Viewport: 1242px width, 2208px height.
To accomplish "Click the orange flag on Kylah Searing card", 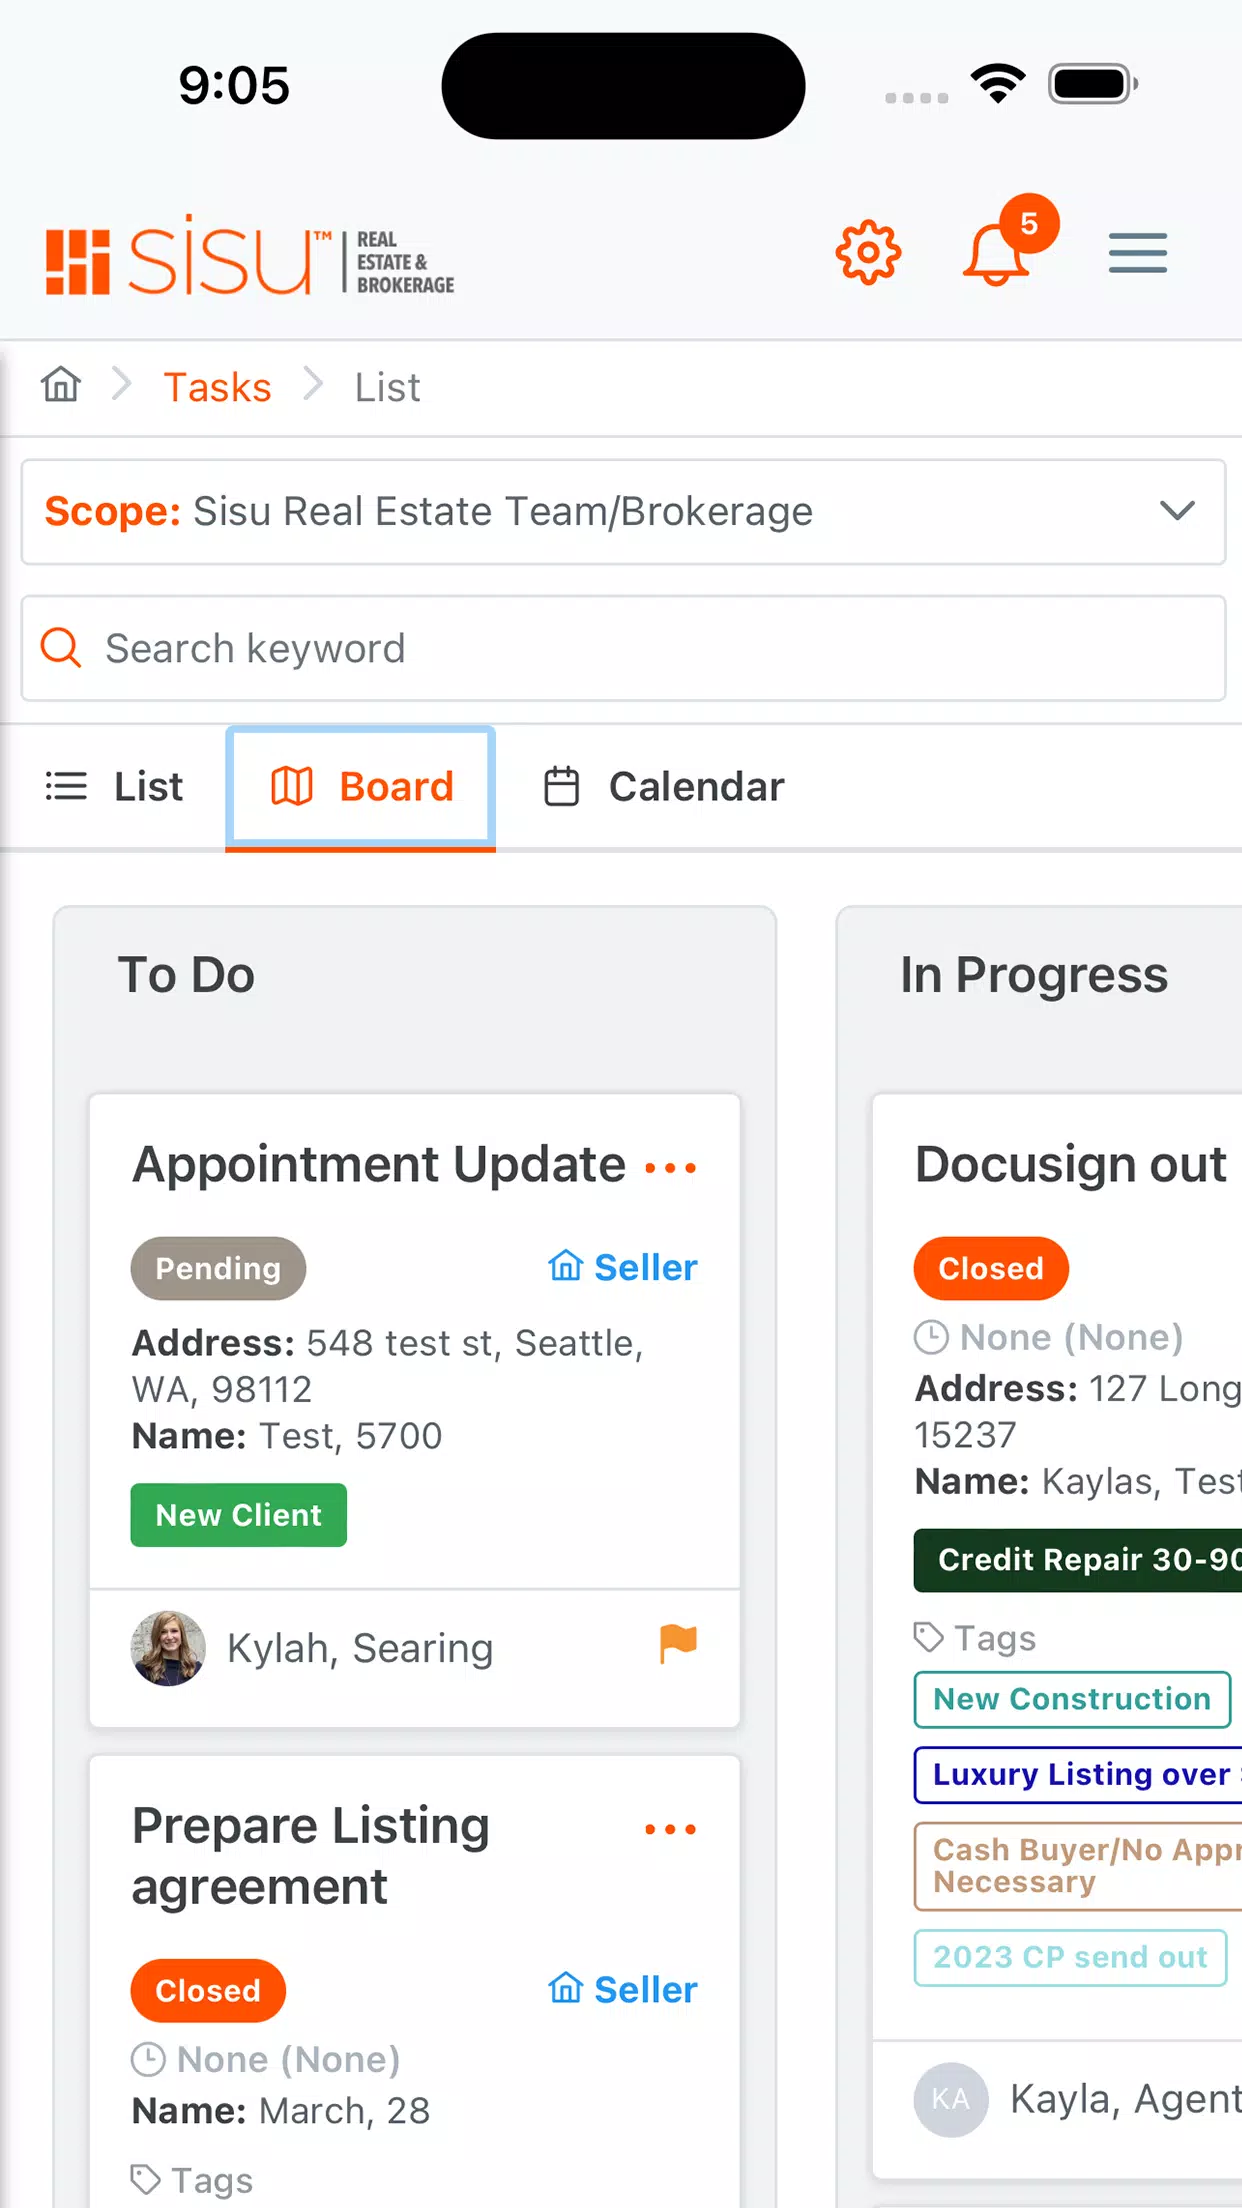I will 678,1644.
